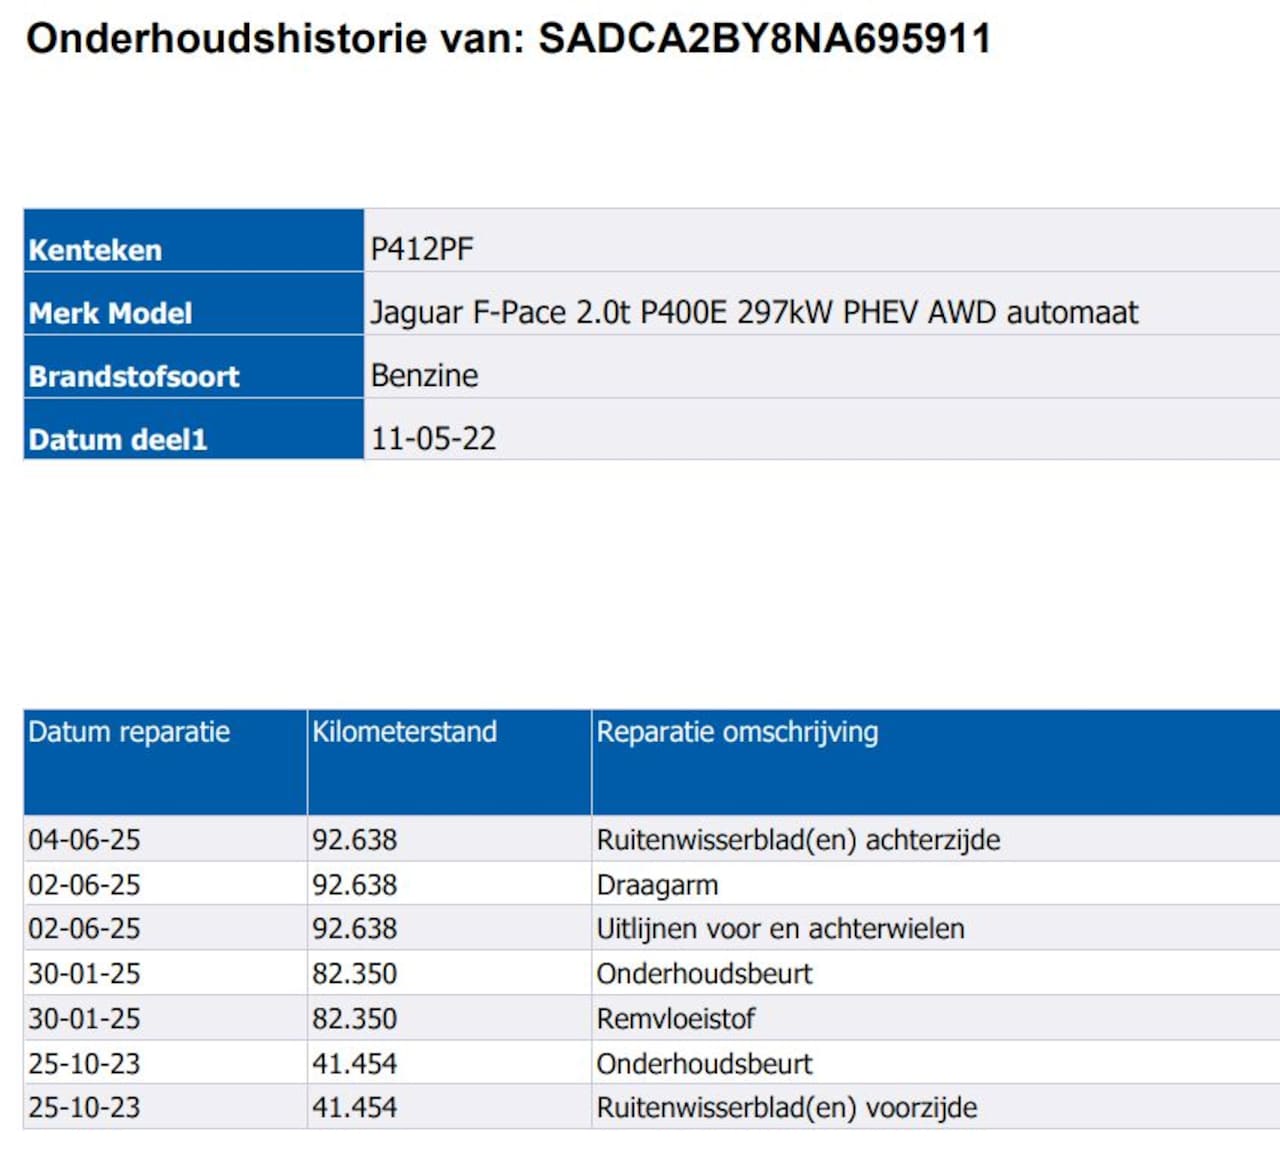Select Uitlijnen voor en achterwielen entry
This screenshot has height=1152, width=1280.
pyautogui.click(x=780, y=929)
